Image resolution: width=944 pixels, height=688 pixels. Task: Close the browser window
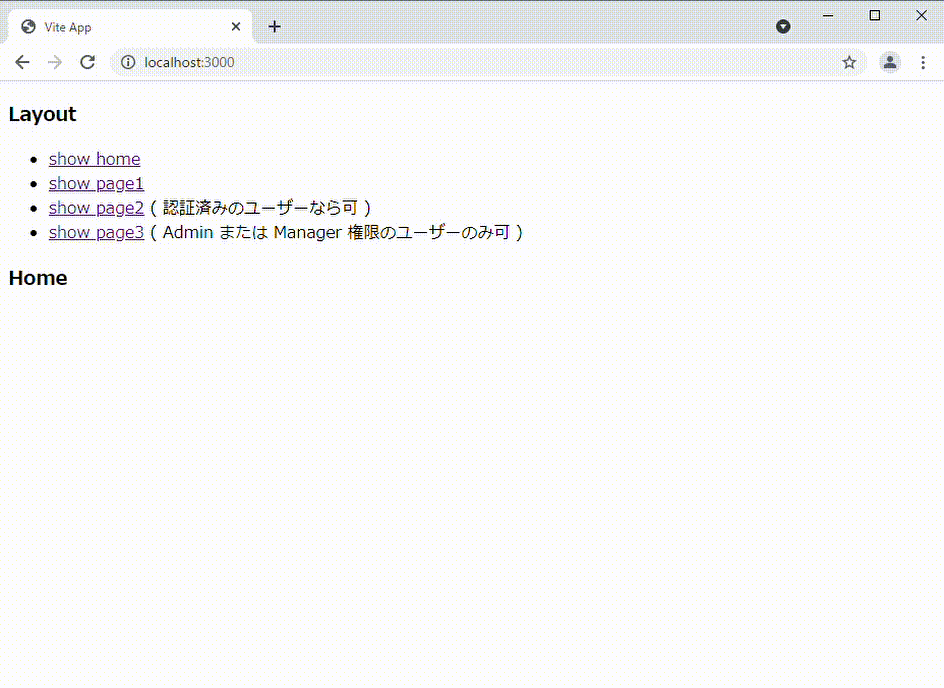click(921, 16)
